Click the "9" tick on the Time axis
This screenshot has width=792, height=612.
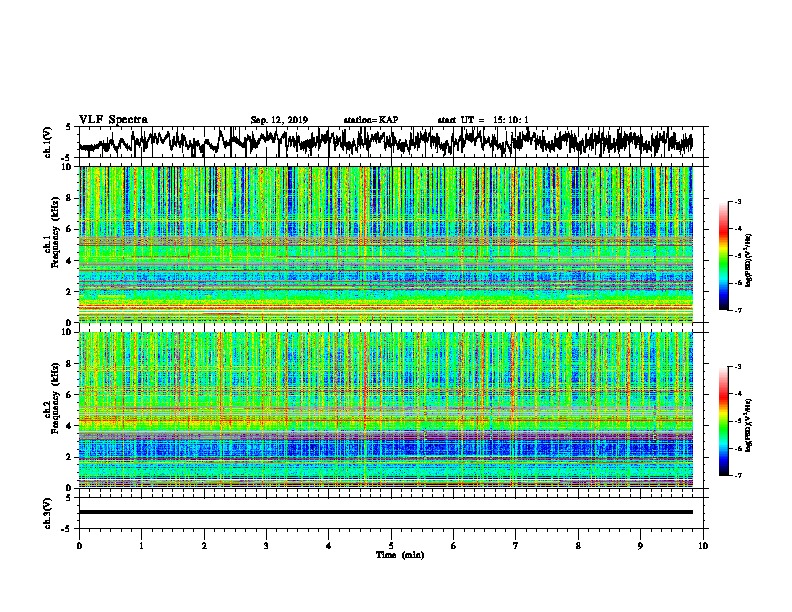640,546
